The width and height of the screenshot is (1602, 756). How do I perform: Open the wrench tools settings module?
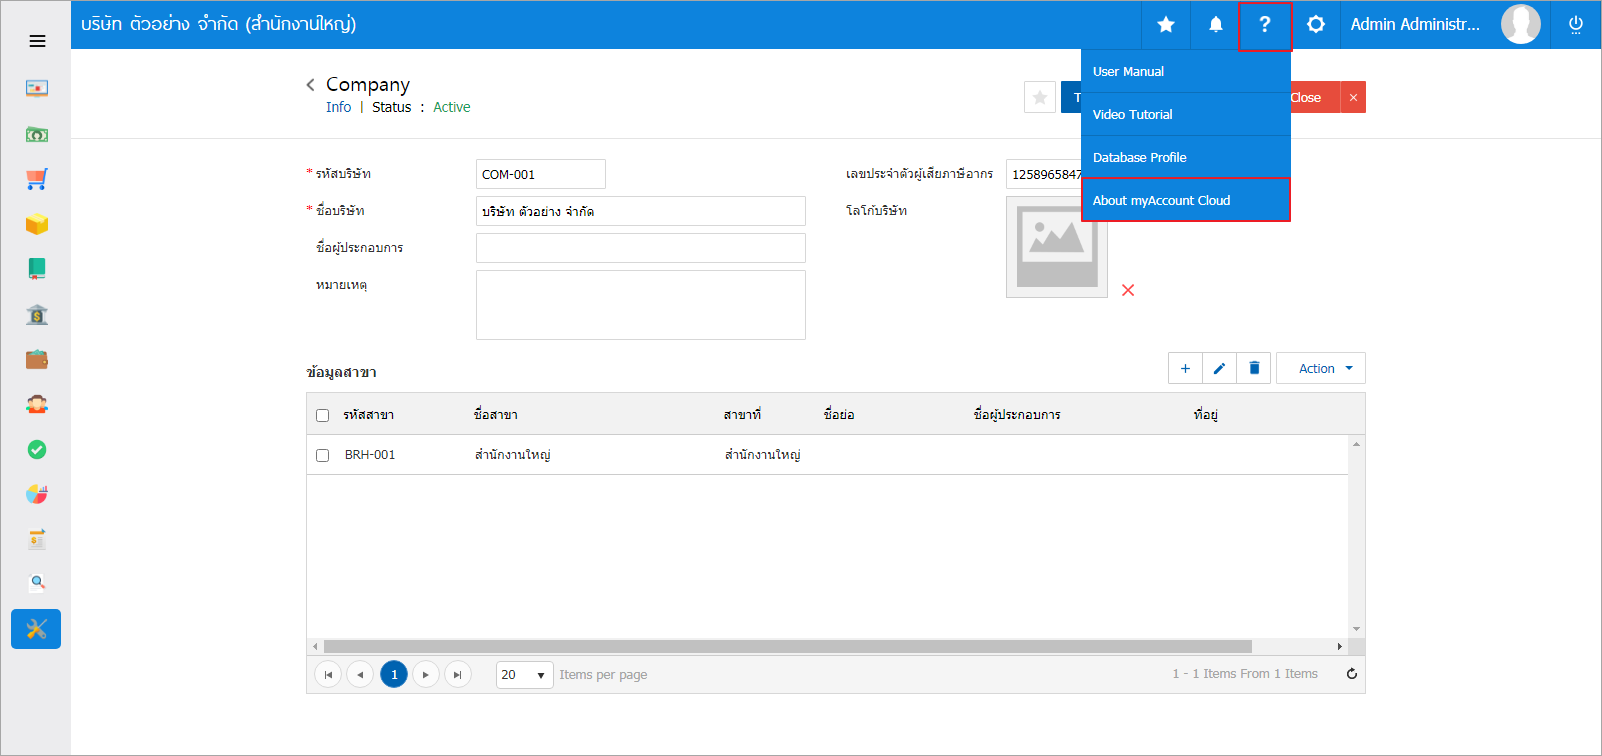click(x=36, y=629)
